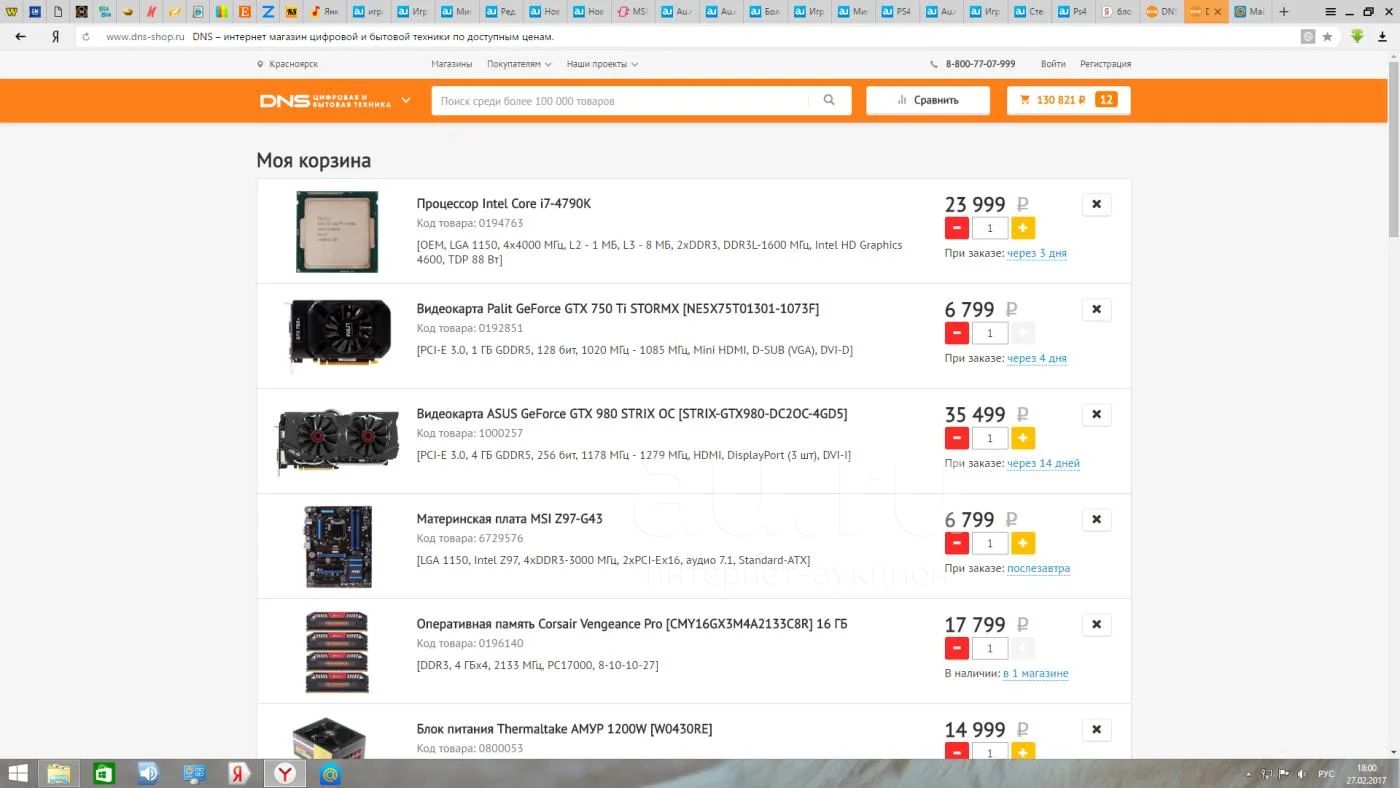Reload page using refresh icon
The image size is (1400, 788).
[x=86, y=36]
